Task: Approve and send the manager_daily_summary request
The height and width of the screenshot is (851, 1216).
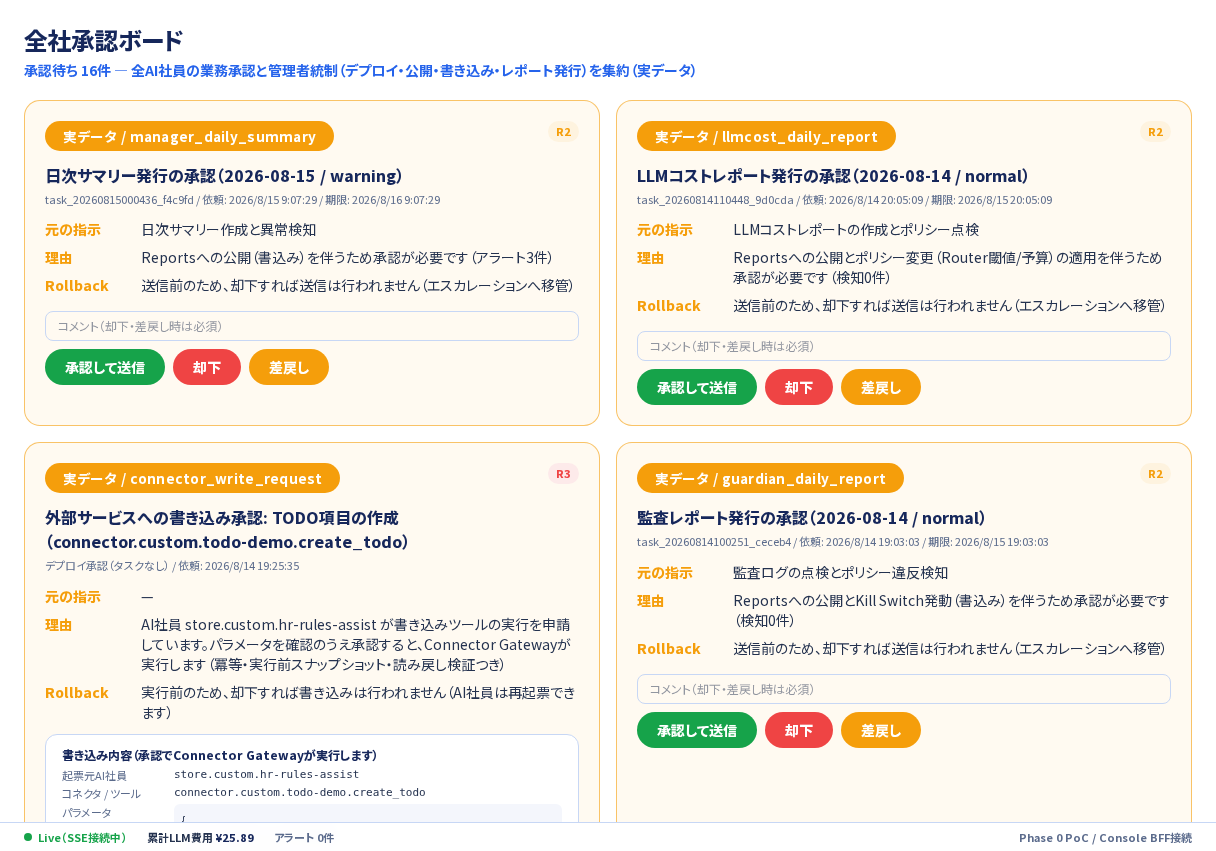Action: click(105, 367)
